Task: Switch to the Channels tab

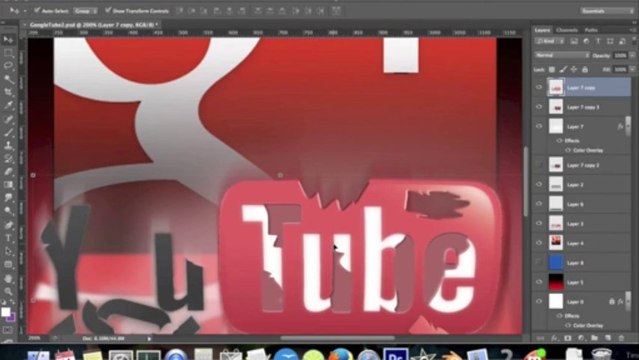Action: tap(566, 30)
